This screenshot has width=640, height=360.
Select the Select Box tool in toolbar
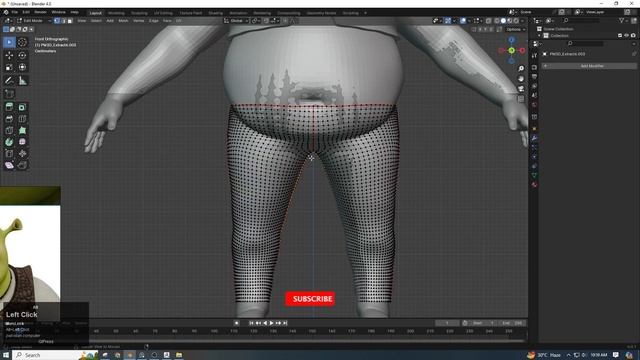[9, 42]
